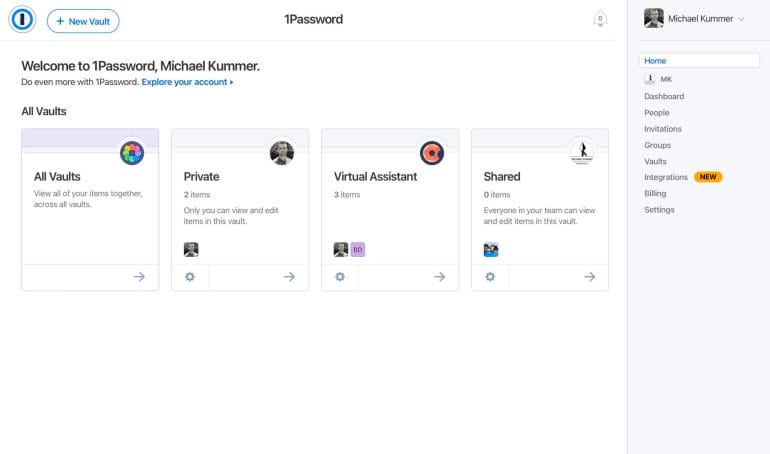This screenshot has height=454, width=770.
Task: Create a new vault with New Vault button
Action: click(83, 21)
